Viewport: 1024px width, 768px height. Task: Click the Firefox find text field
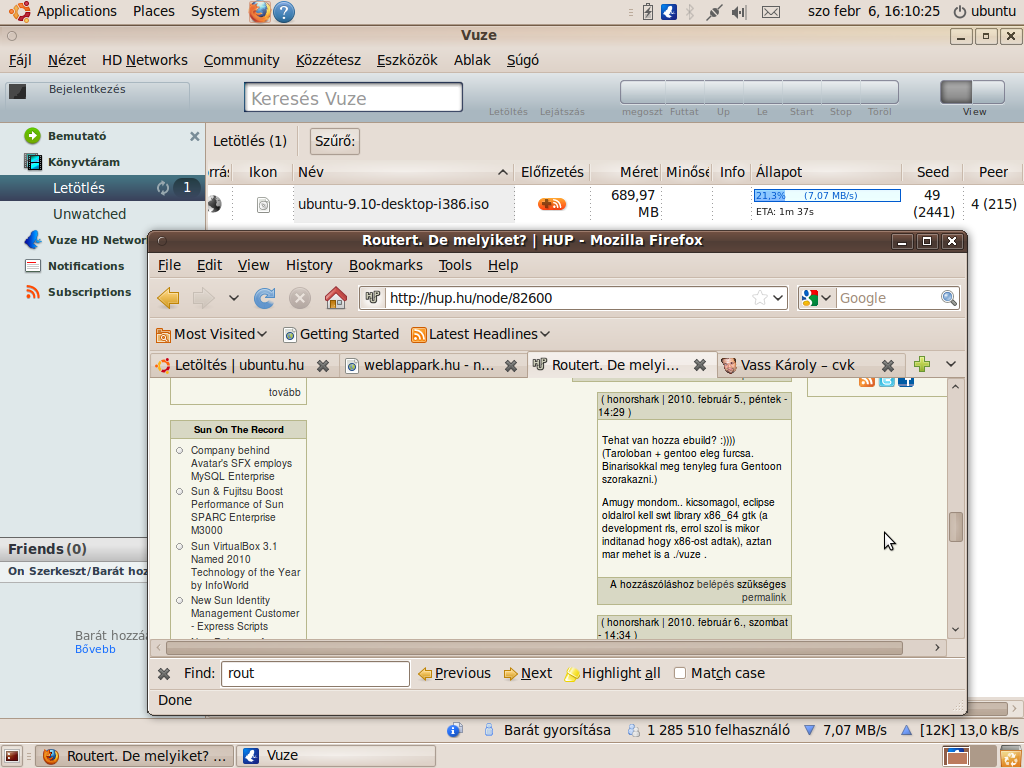(x=315, y=673)
